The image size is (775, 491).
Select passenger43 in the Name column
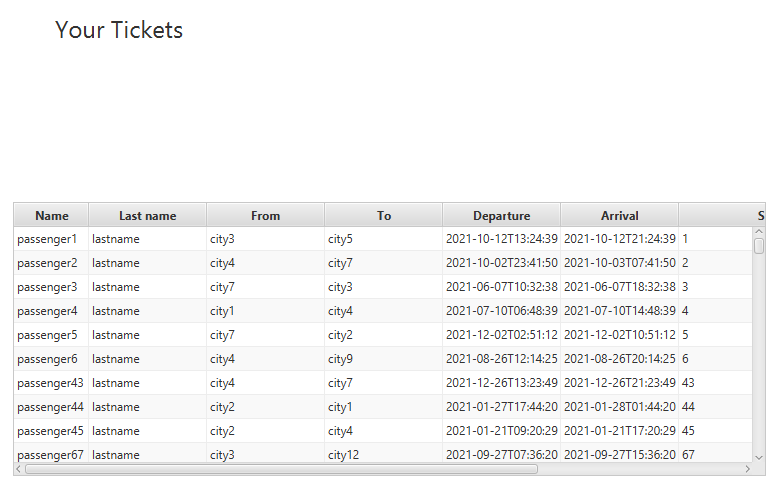pos(50,383)
